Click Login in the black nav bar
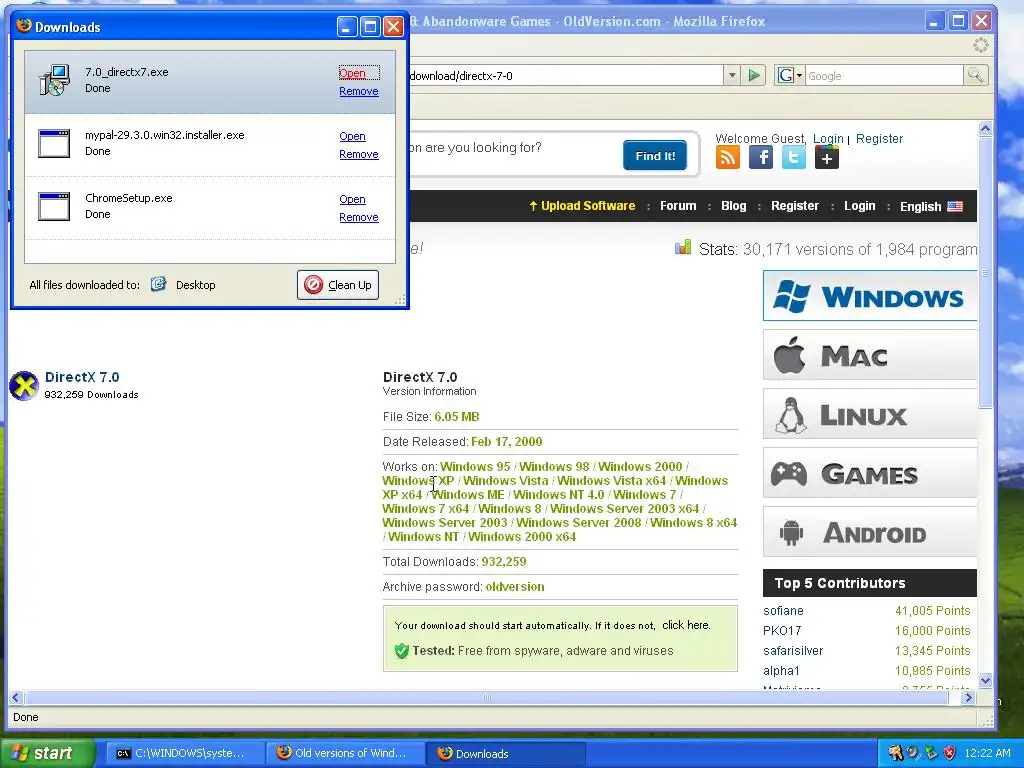Screen dimensions: 1024x768 pos(859,206)
